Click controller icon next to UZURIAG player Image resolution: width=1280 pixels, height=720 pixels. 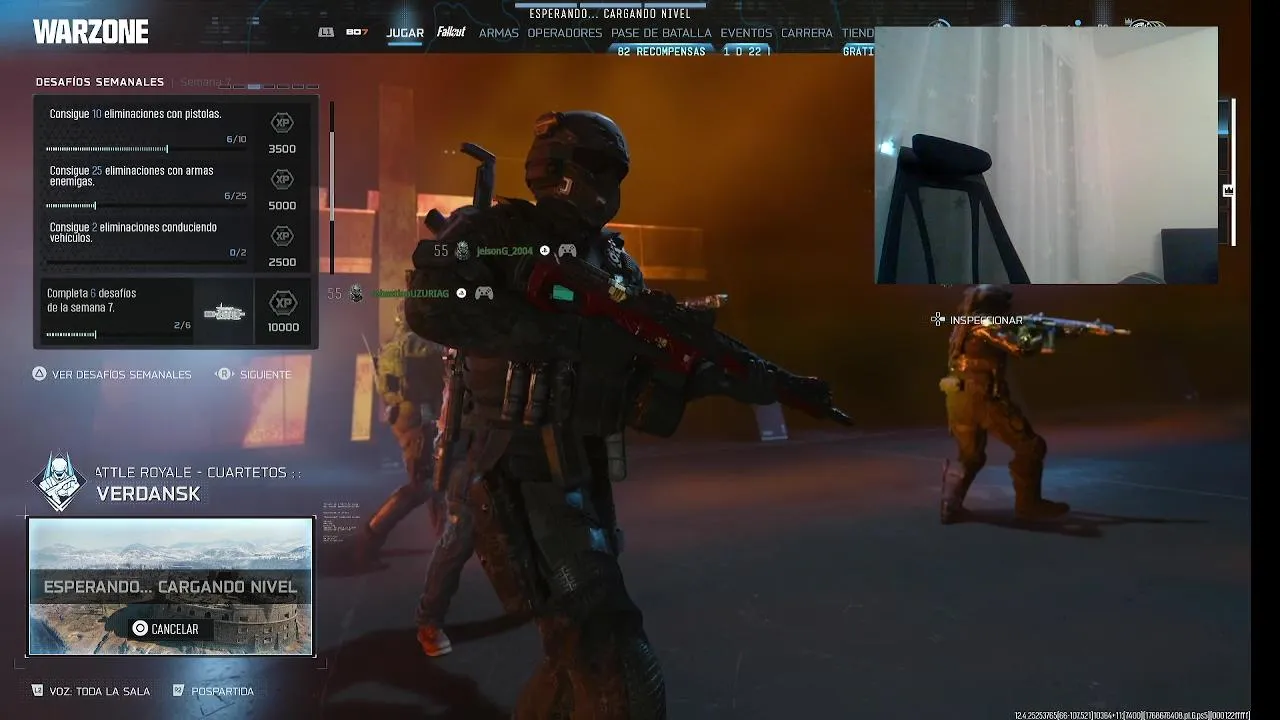point(484,293)
